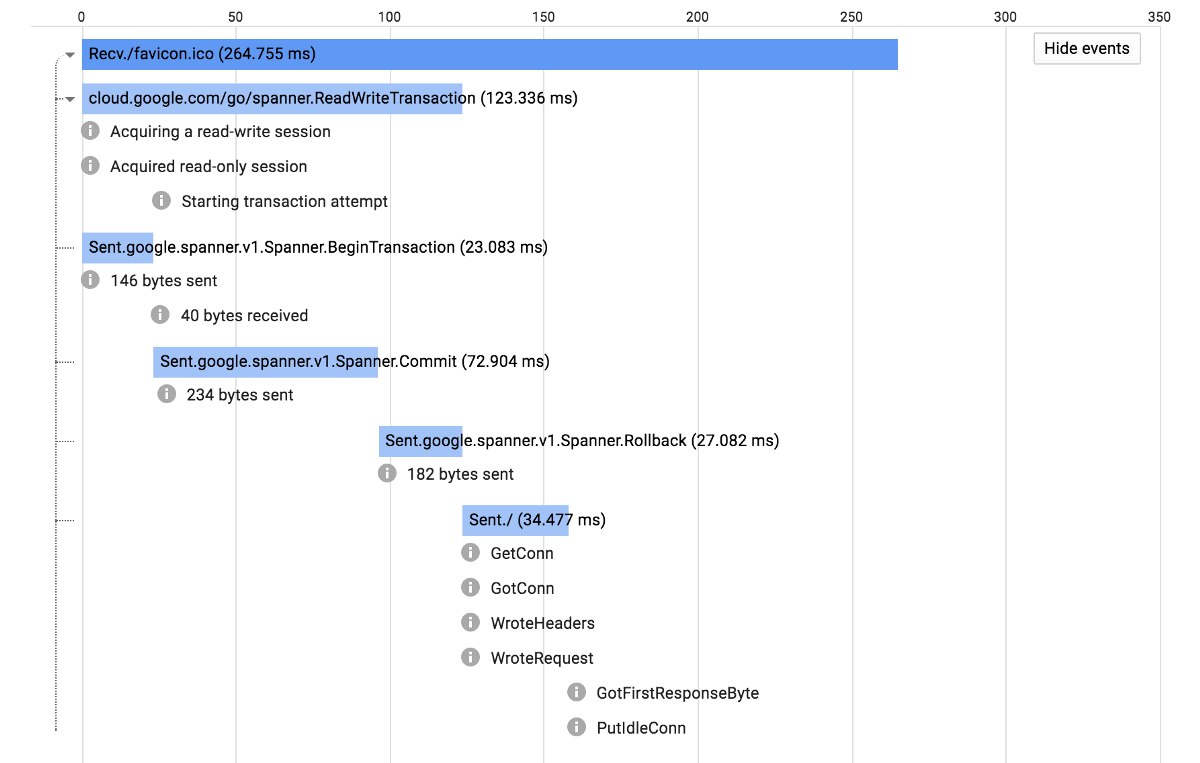Select the Spanner.Commit span bar

point(265,361)
